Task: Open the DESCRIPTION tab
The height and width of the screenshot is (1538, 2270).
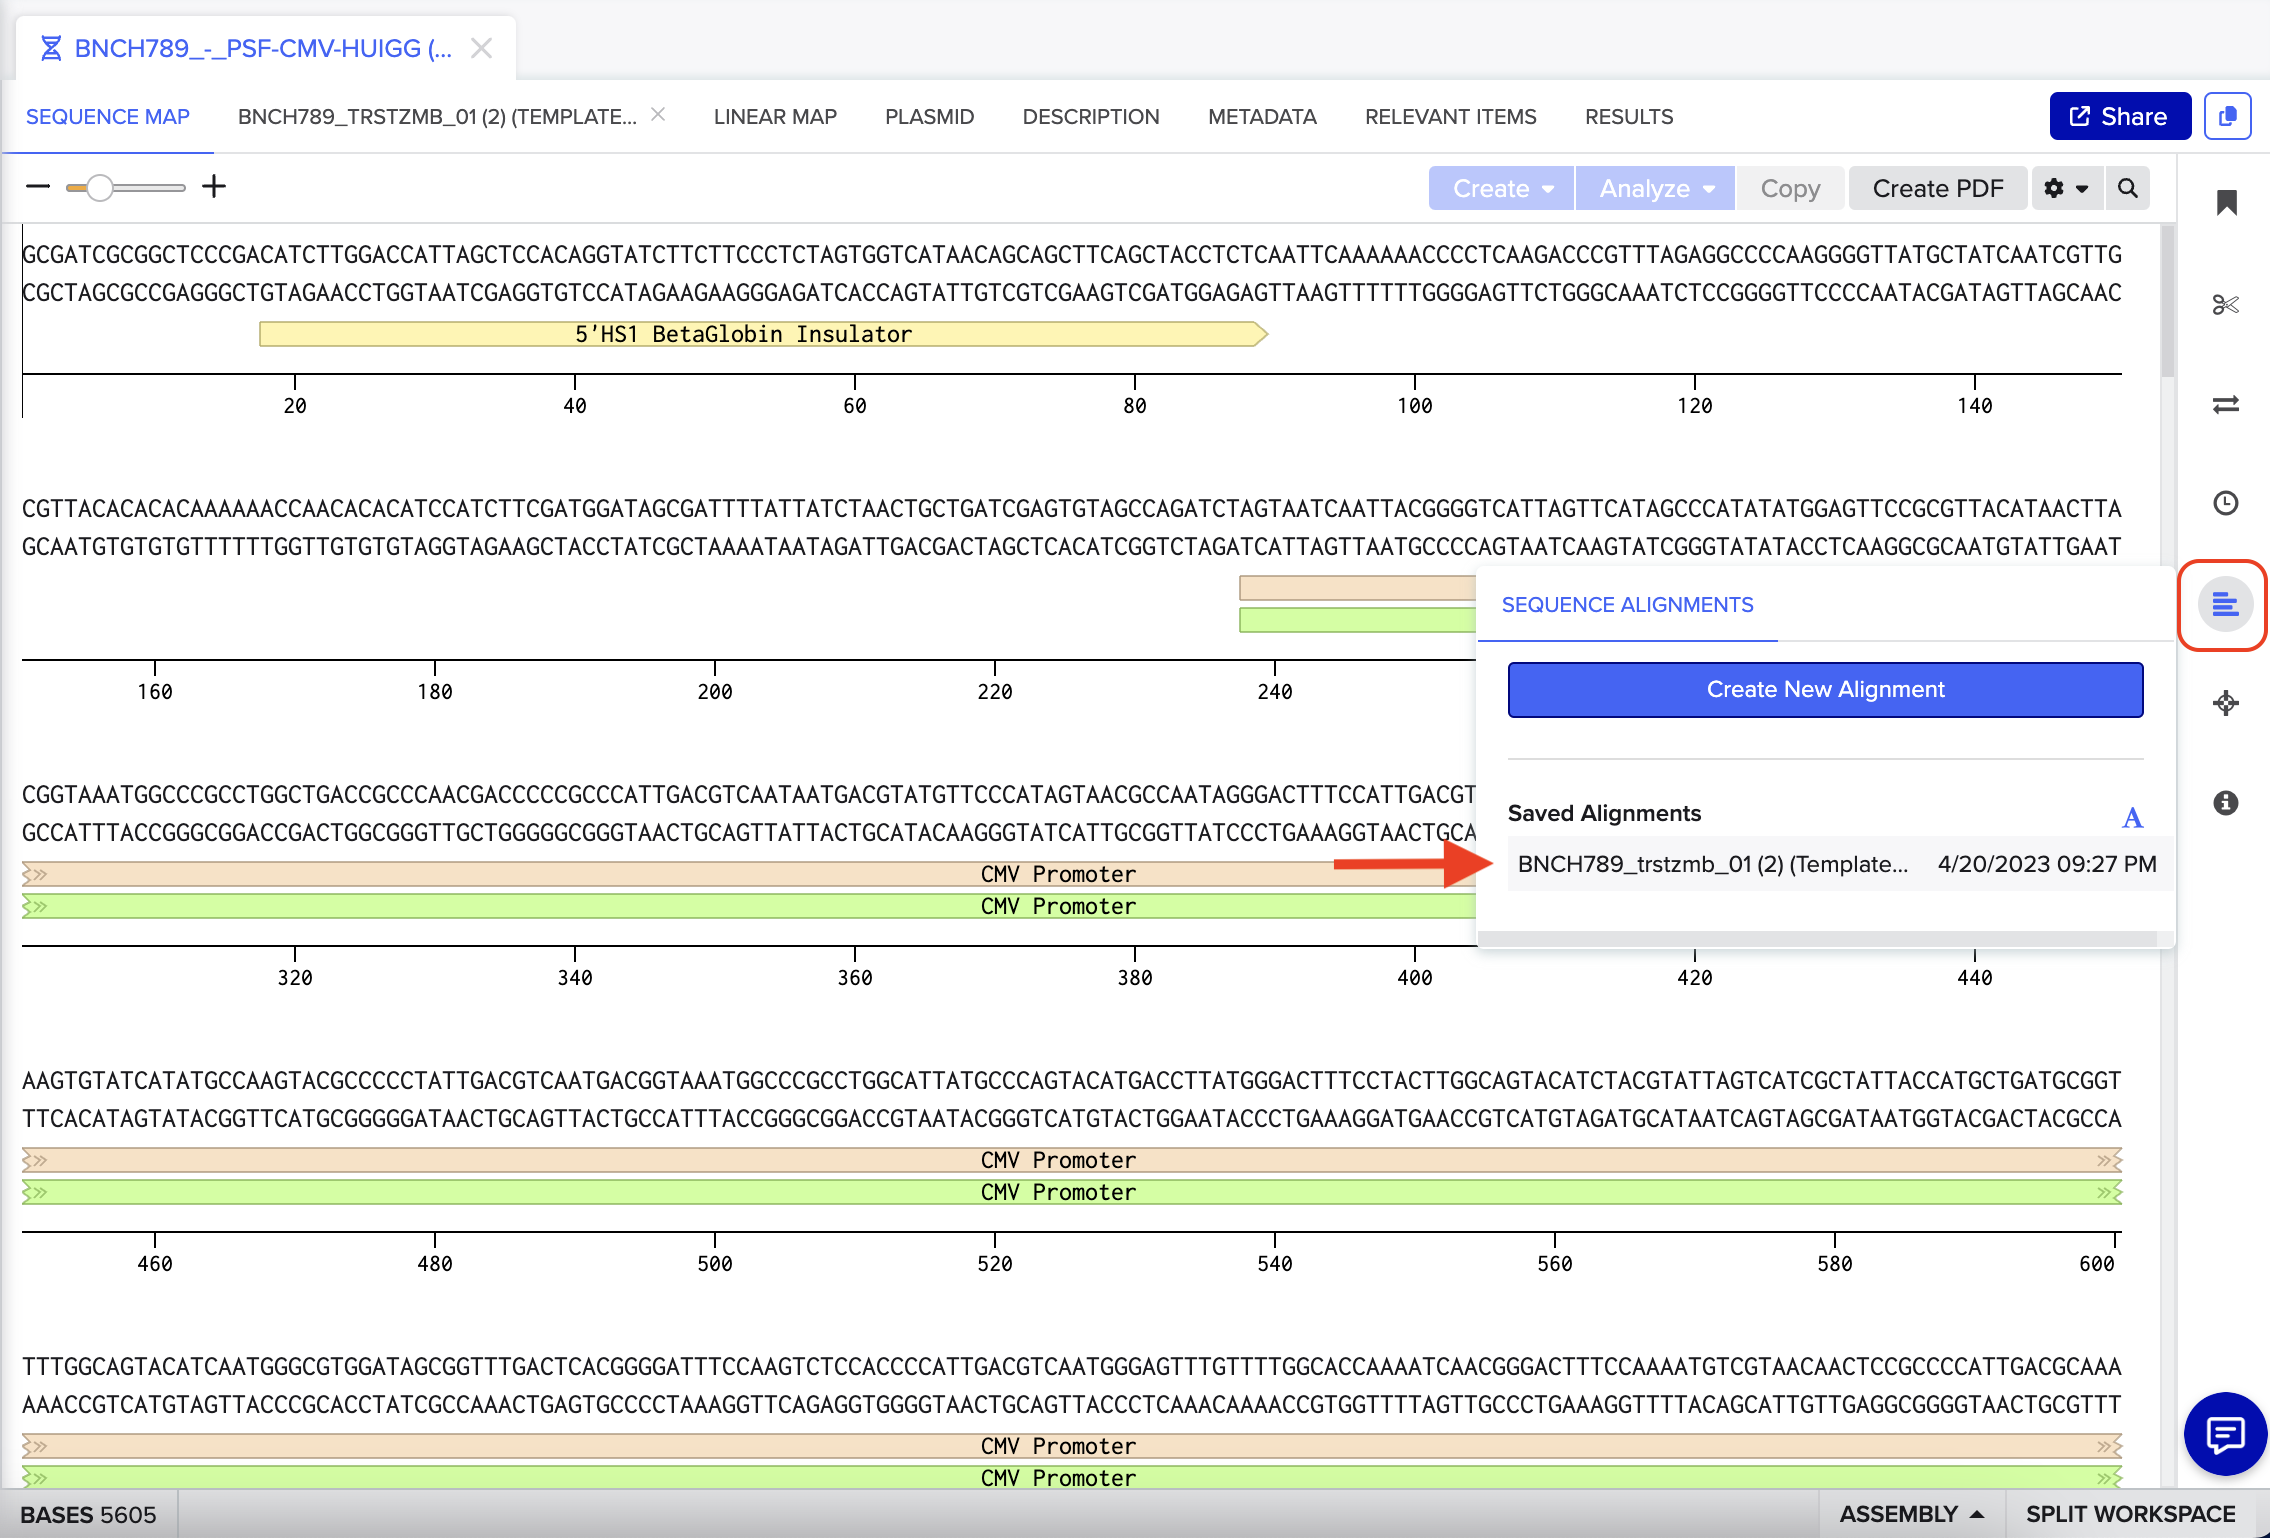Action: pyautogui.click(x=1091, y=117)
